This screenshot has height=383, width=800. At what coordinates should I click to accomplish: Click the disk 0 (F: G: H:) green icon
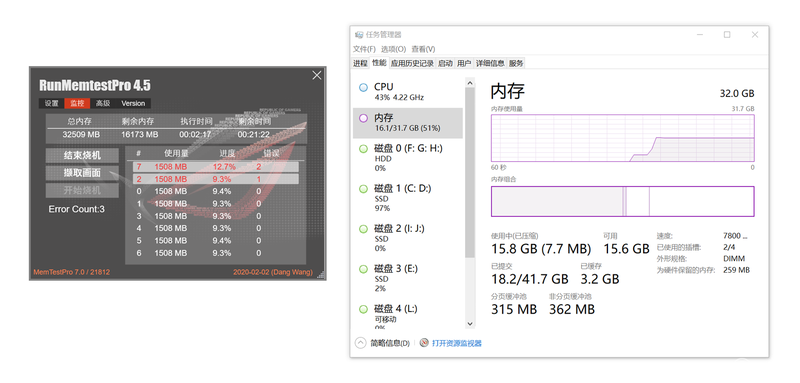point(363,149)
